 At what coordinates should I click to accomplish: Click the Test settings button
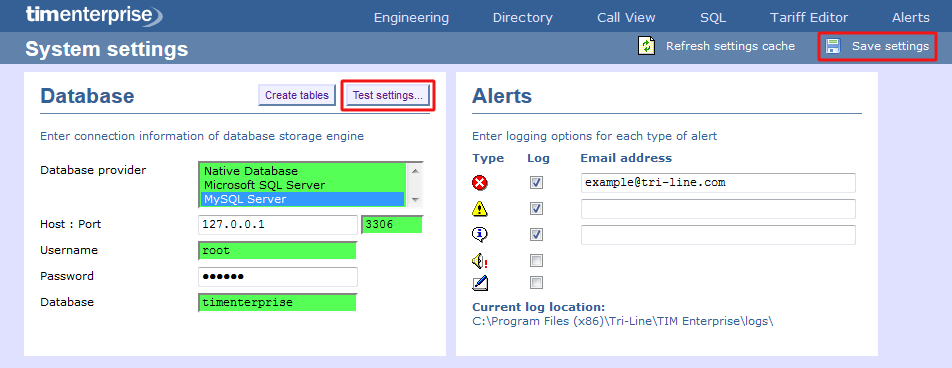[x=387, y=95]
